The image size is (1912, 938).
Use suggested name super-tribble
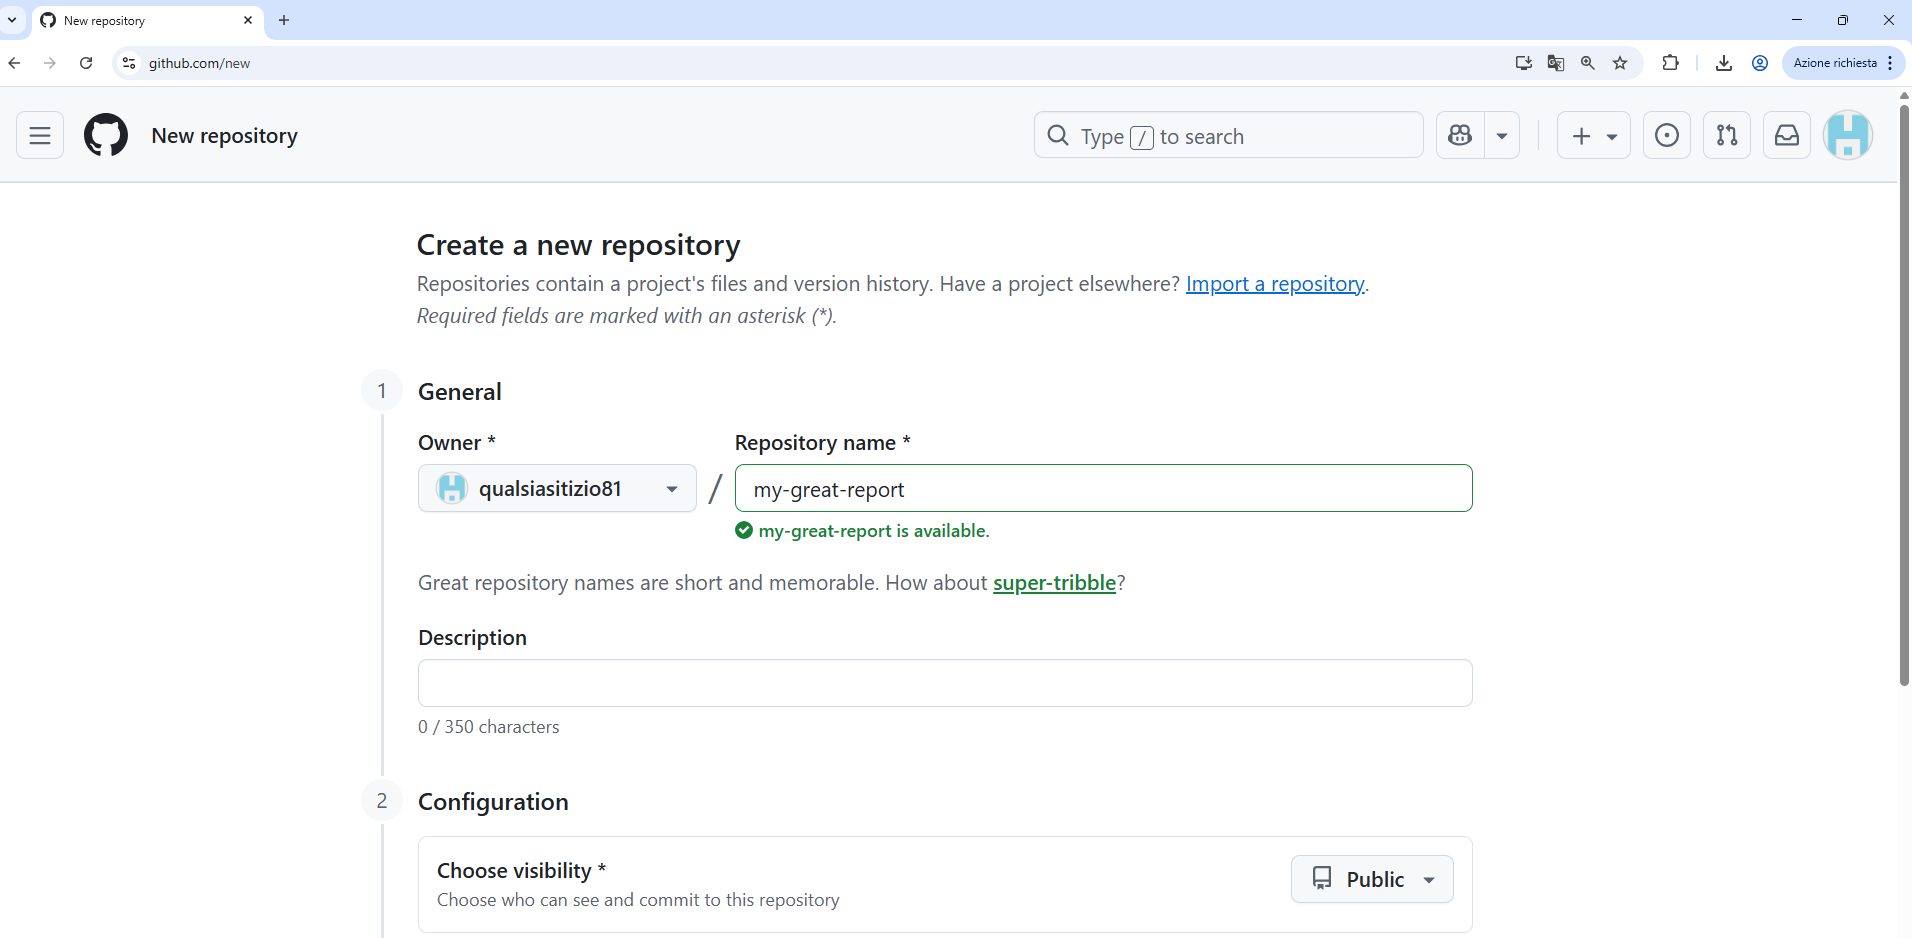1054,583
